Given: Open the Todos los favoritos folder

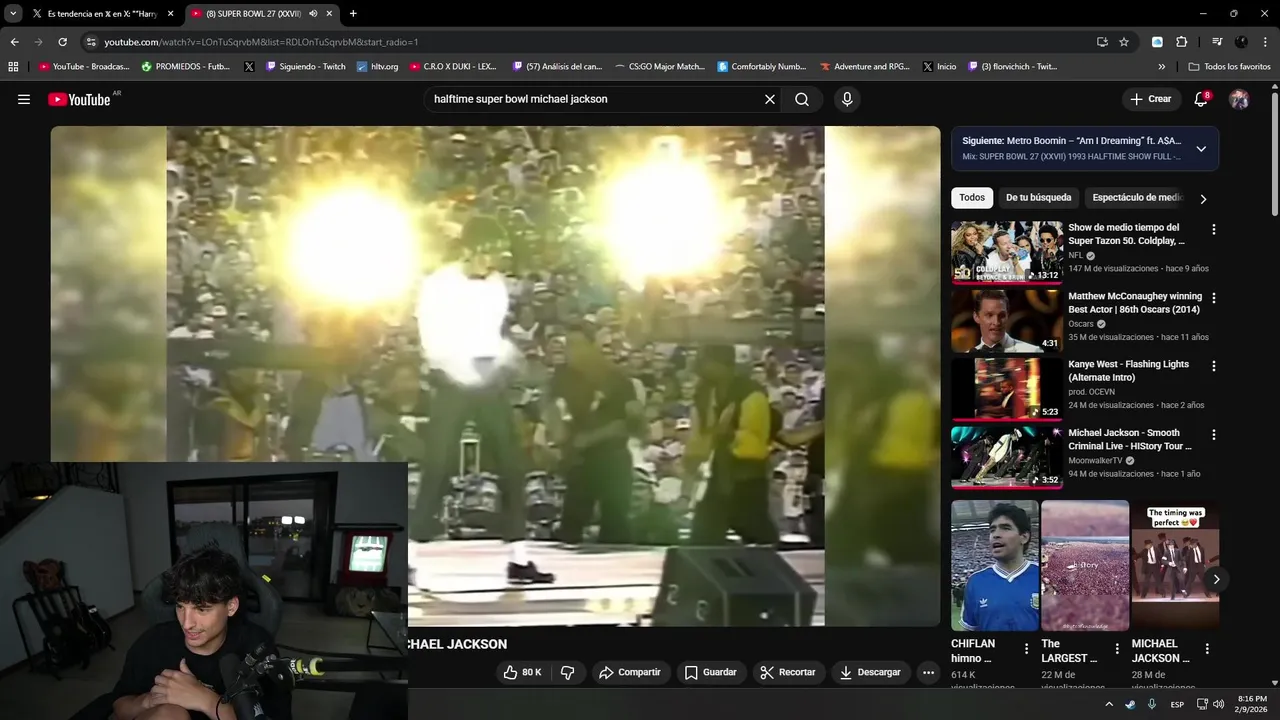Looking at the screenshot, I should (1229, 67).
